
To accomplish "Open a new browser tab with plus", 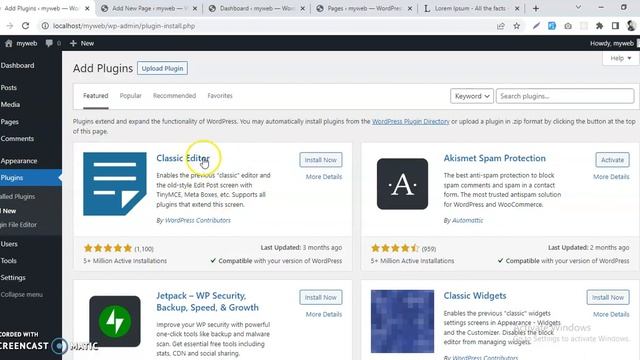I will 536,8.
